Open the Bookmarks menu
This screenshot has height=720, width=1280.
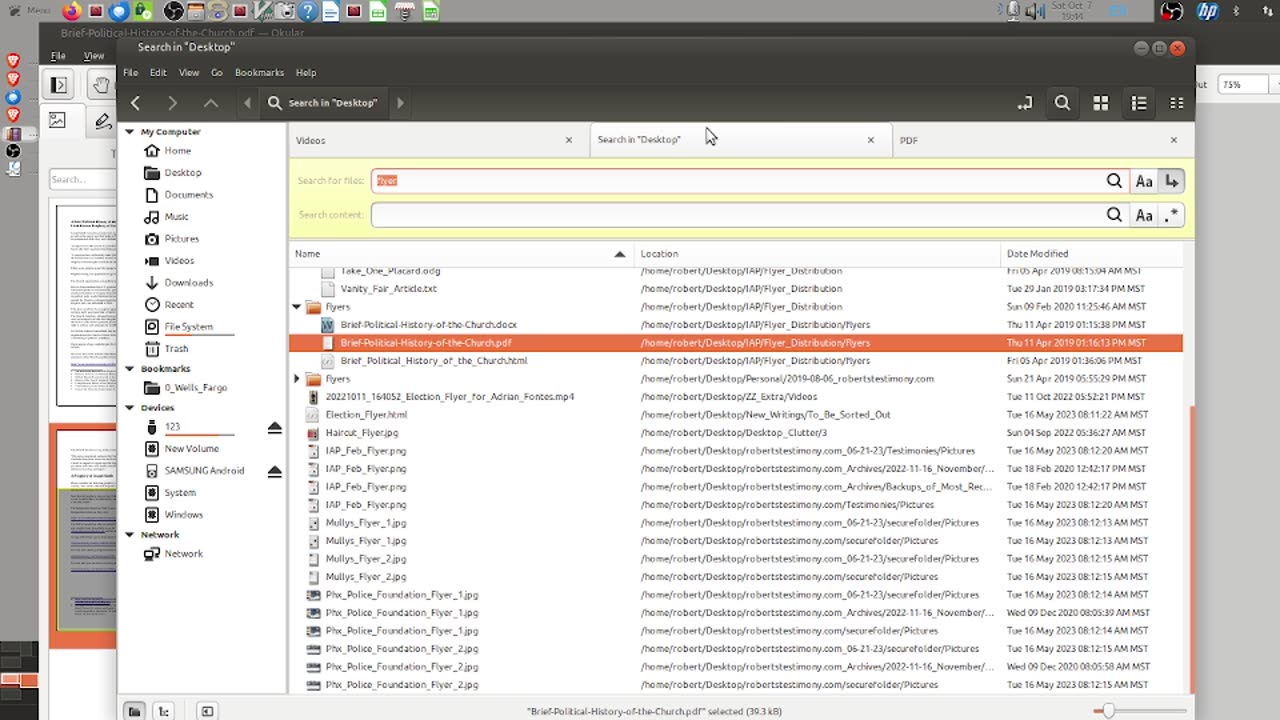259,73
